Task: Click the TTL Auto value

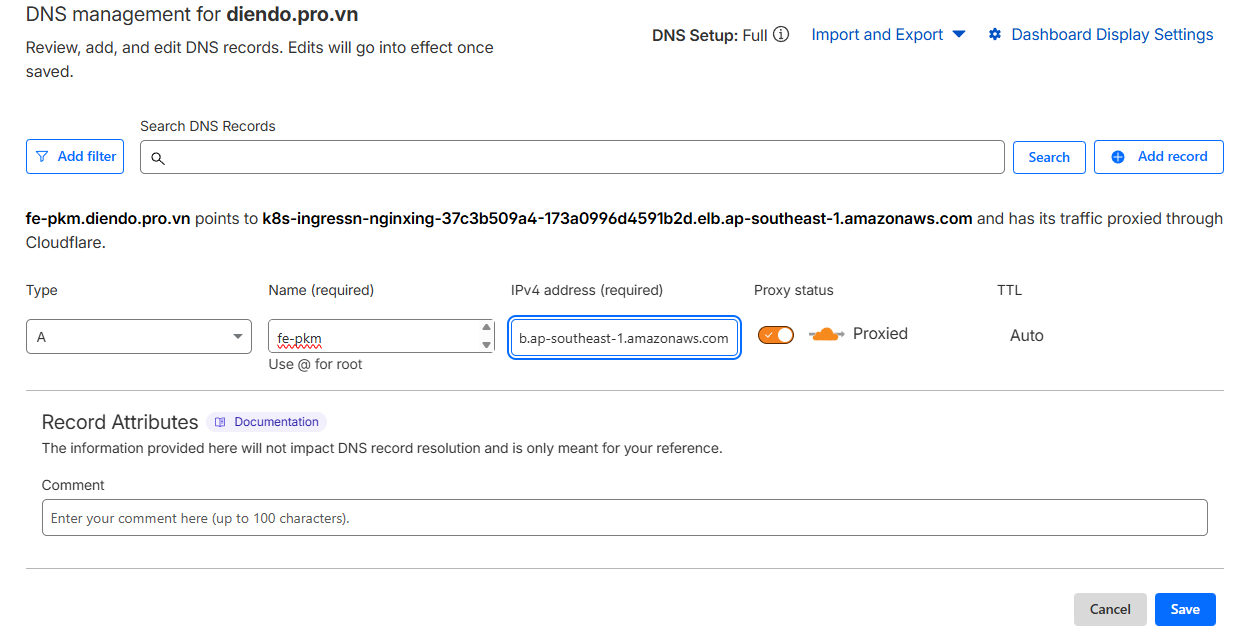Action: (x=1026, y=336)
